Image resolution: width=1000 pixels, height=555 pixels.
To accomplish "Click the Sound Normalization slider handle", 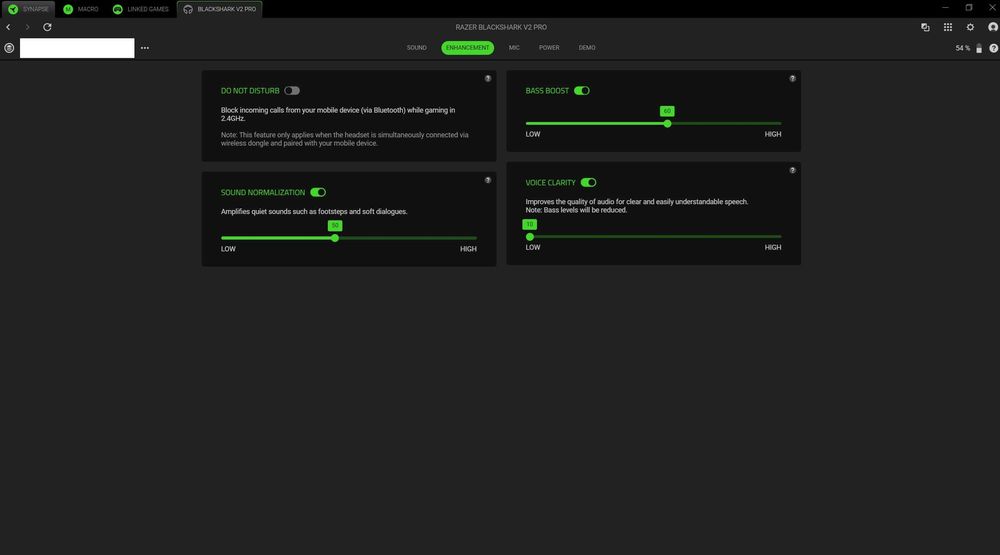I will [335, 238].
